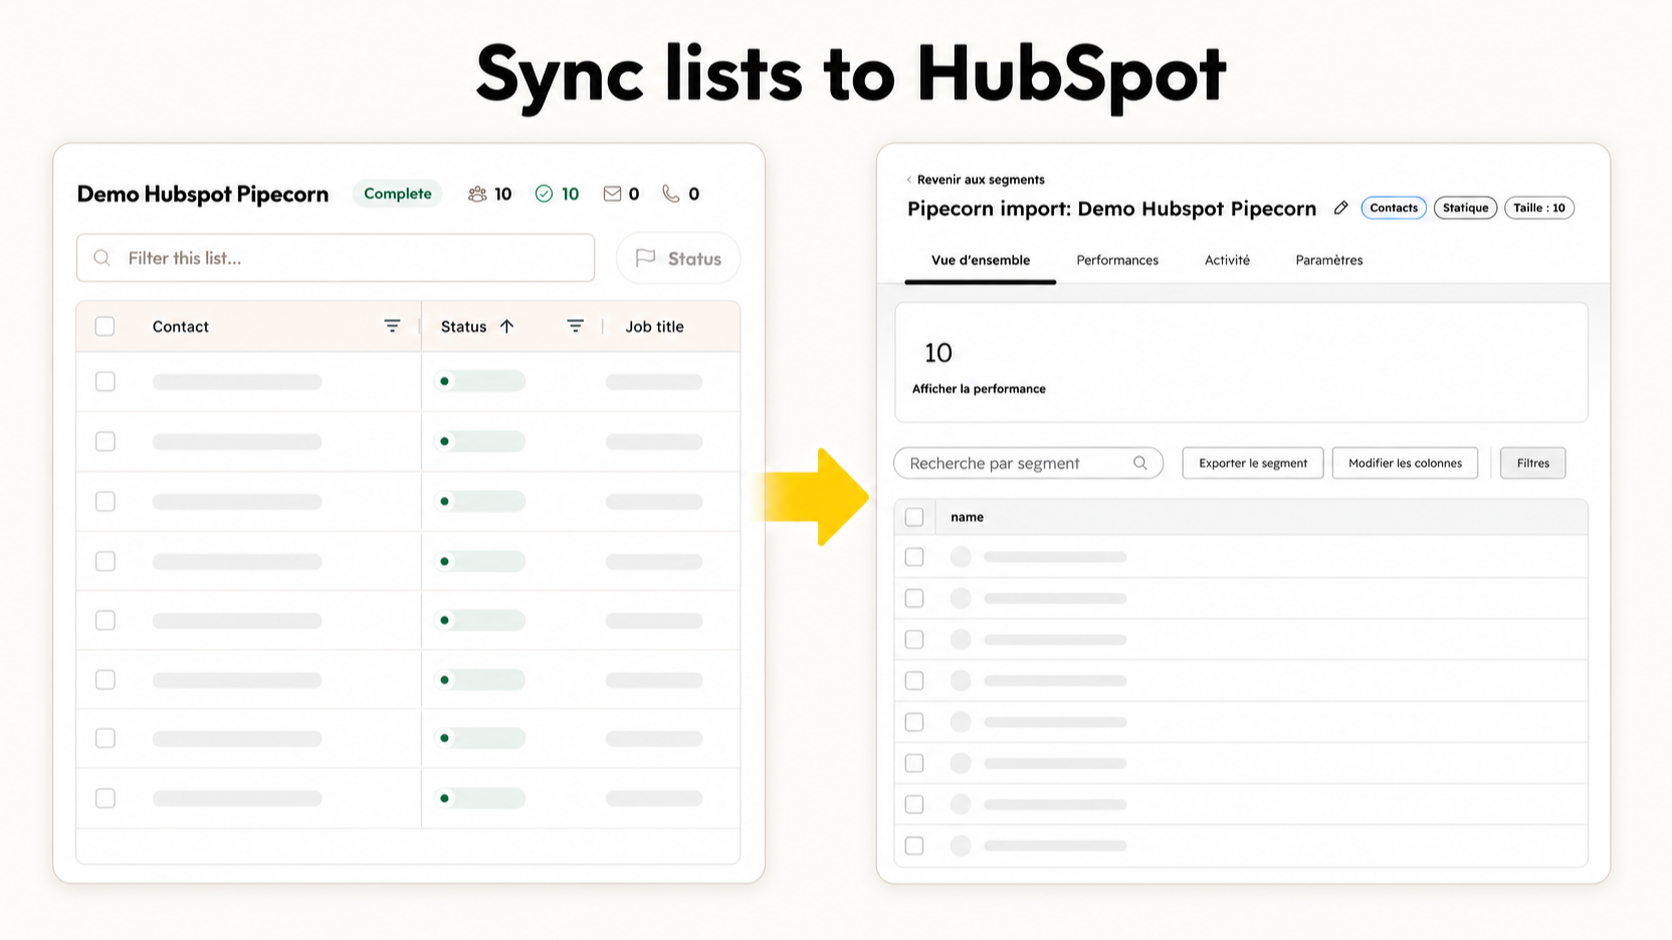The height and width of the screenshot is (940, 1672).
Task: Open the Contact column filter icon
Action: point(392,326)
